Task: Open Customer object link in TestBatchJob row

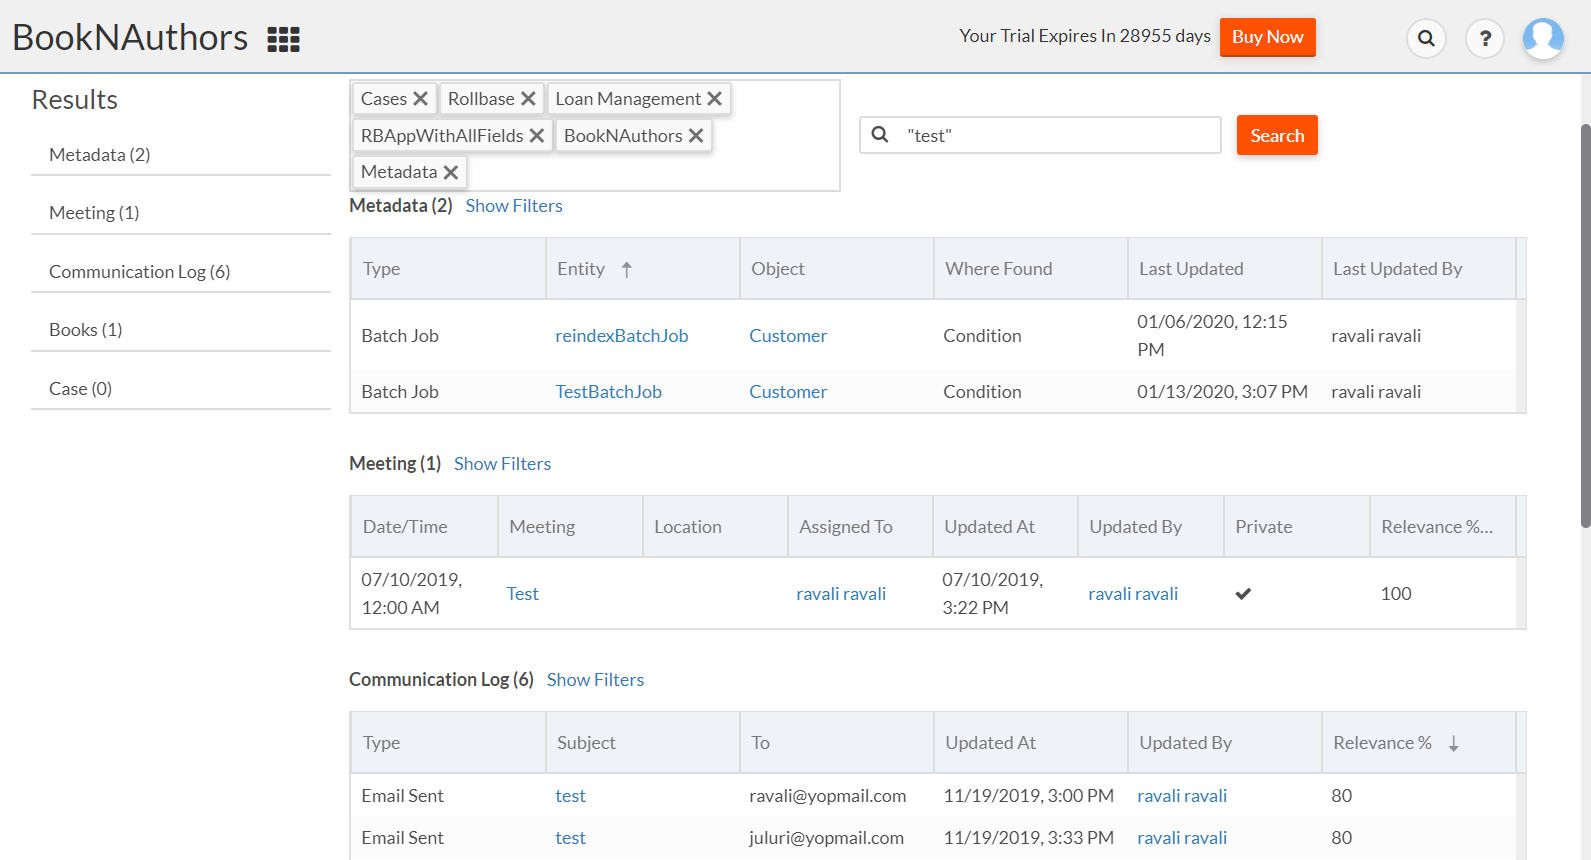Action: click(788, 392)
